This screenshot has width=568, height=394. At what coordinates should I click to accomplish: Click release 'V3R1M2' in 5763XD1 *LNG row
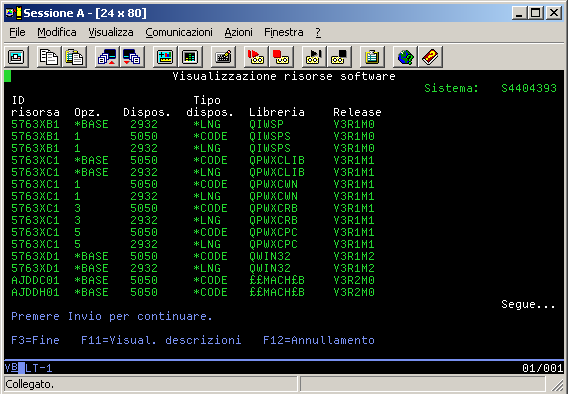click(354, 268)
